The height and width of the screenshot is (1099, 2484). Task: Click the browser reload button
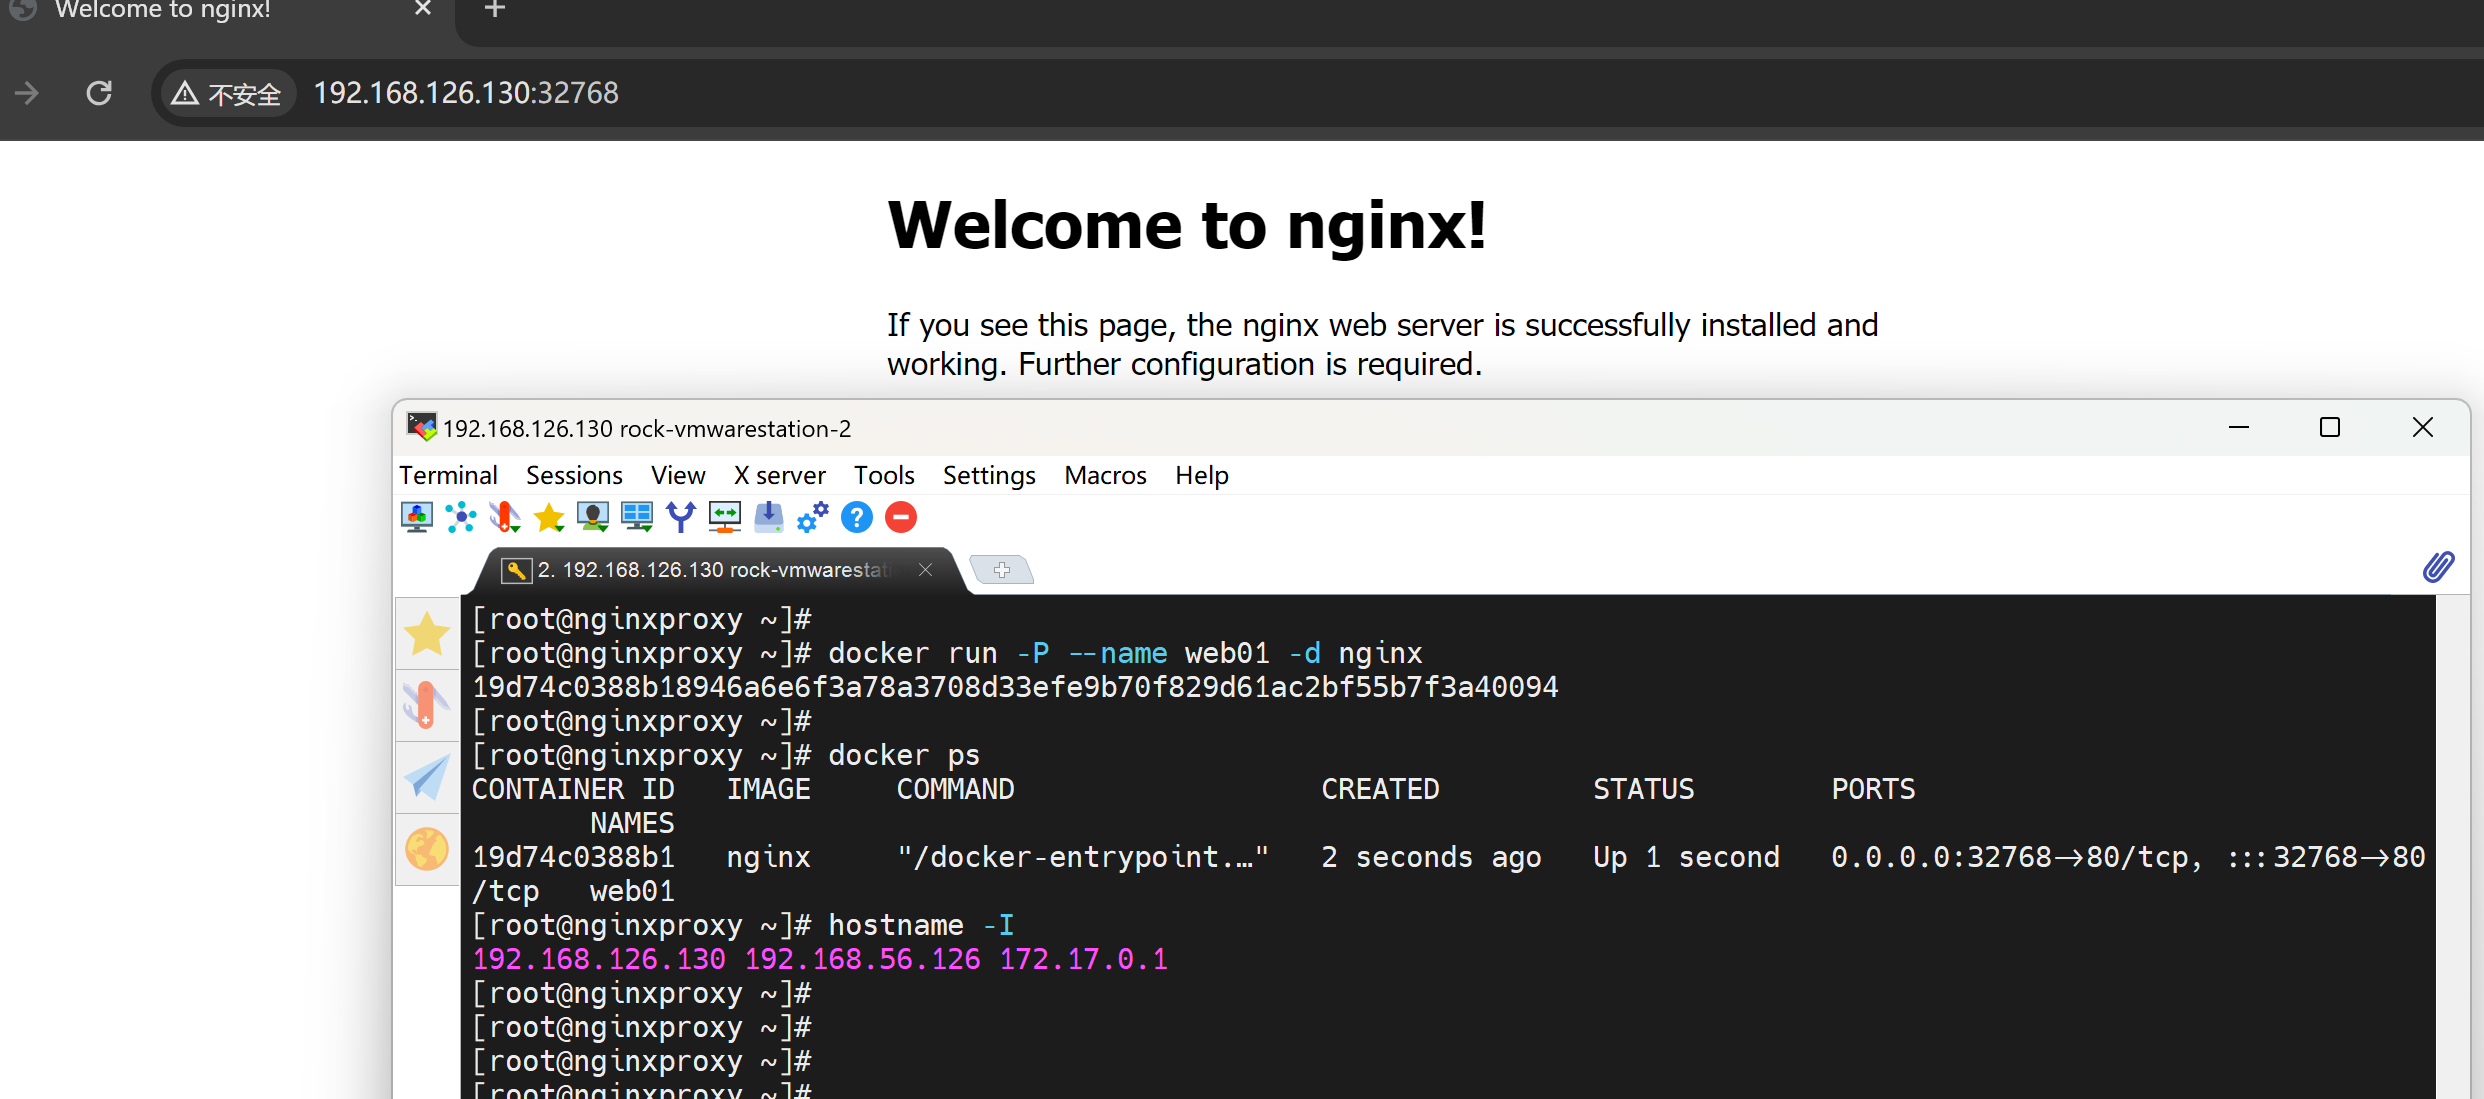pyautogui.click(x=99, y=93)
